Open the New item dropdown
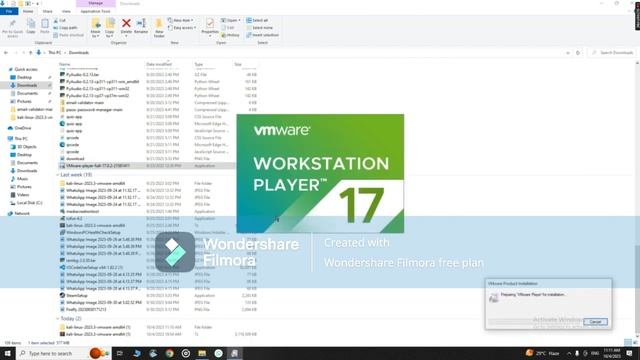The image size is (640, 360). click(180, 20)
